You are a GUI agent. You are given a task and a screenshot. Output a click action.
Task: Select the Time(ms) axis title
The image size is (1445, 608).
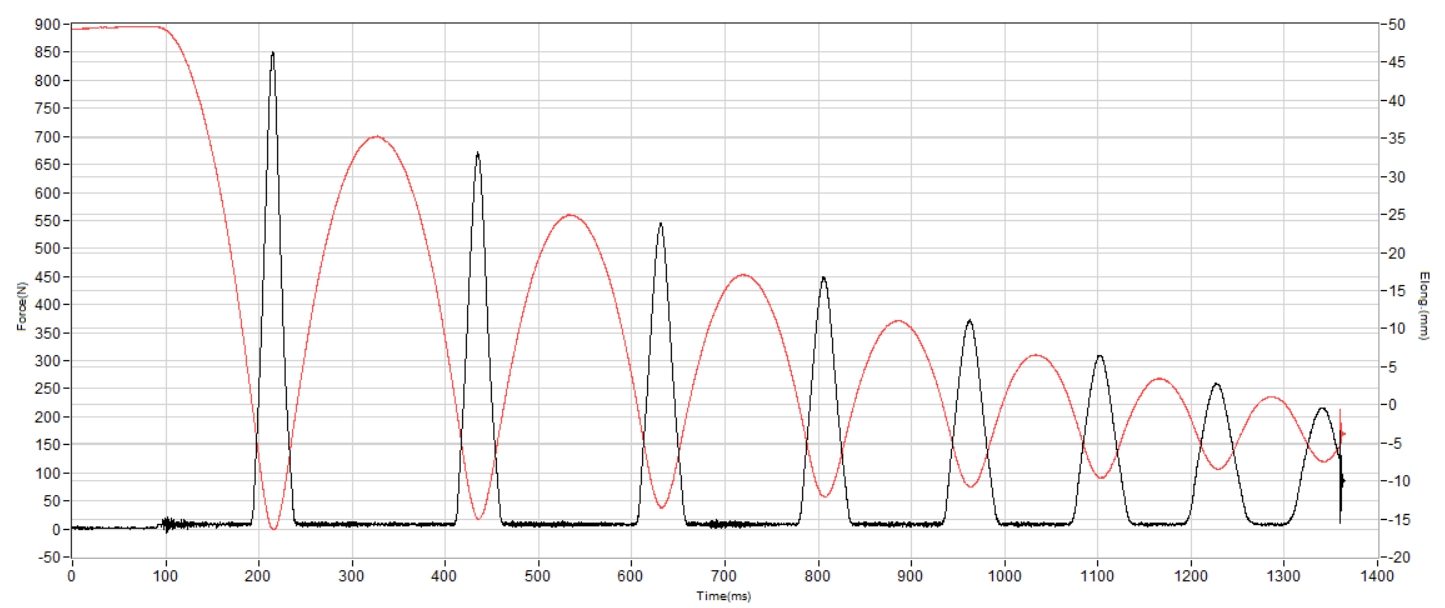click(724, 596)
